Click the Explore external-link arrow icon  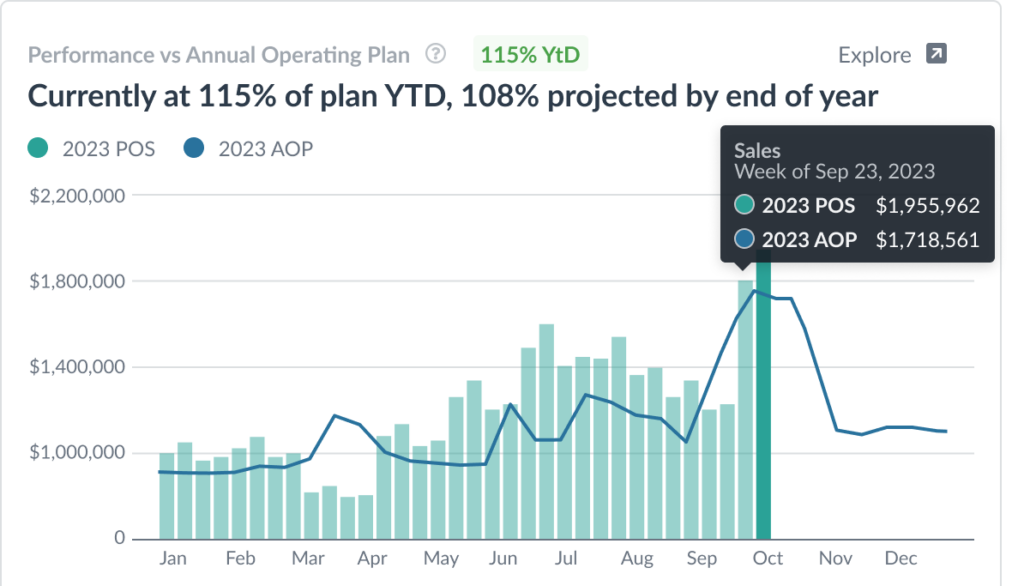pyautogui.click(x=938, y=55)
